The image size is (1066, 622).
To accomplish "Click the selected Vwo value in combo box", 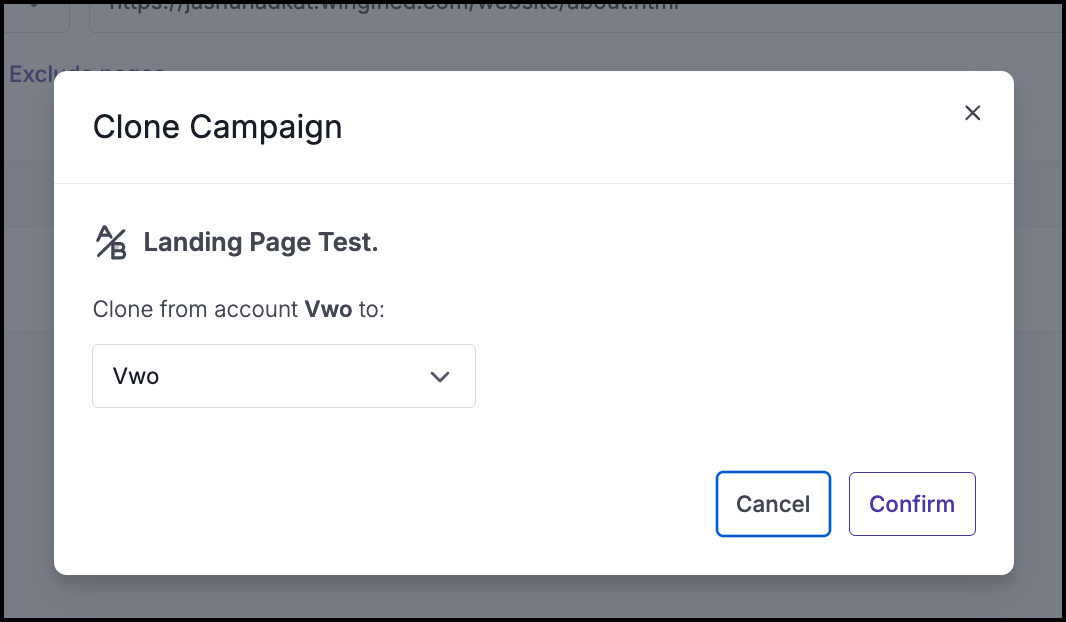I will pyautogui.click(x=136, y=376).
